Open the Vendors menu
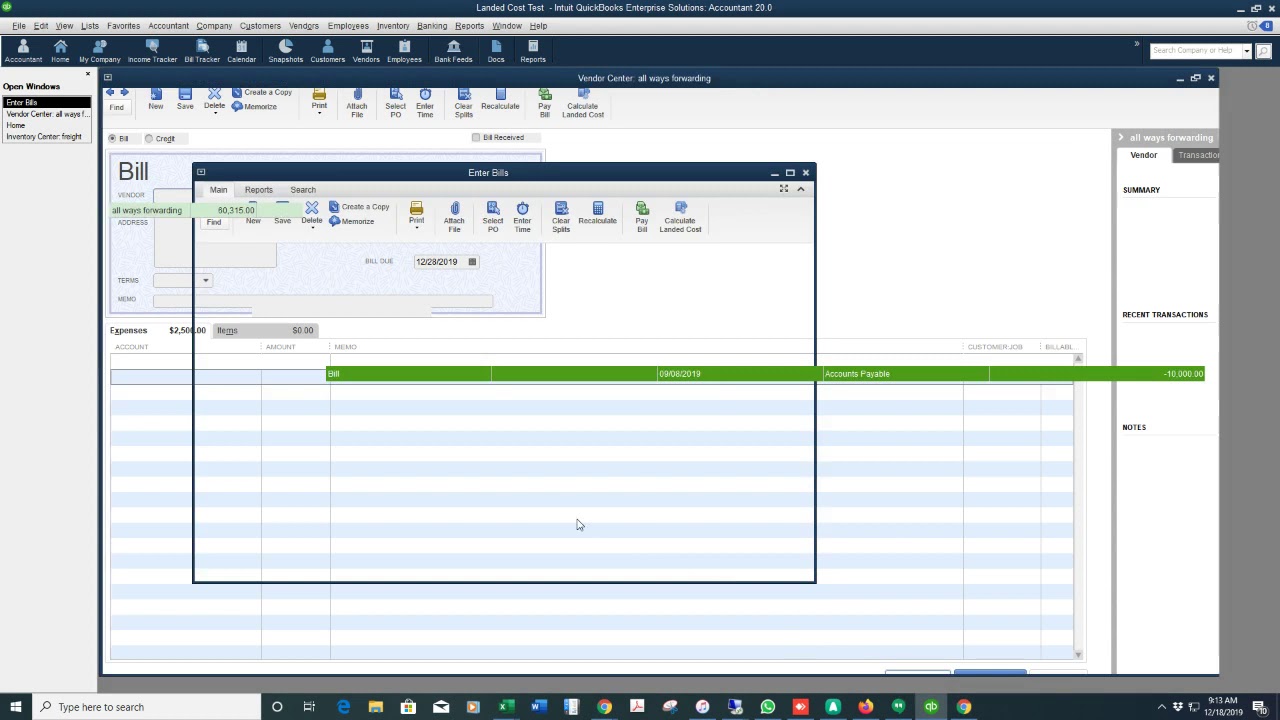 coord(304,25)
